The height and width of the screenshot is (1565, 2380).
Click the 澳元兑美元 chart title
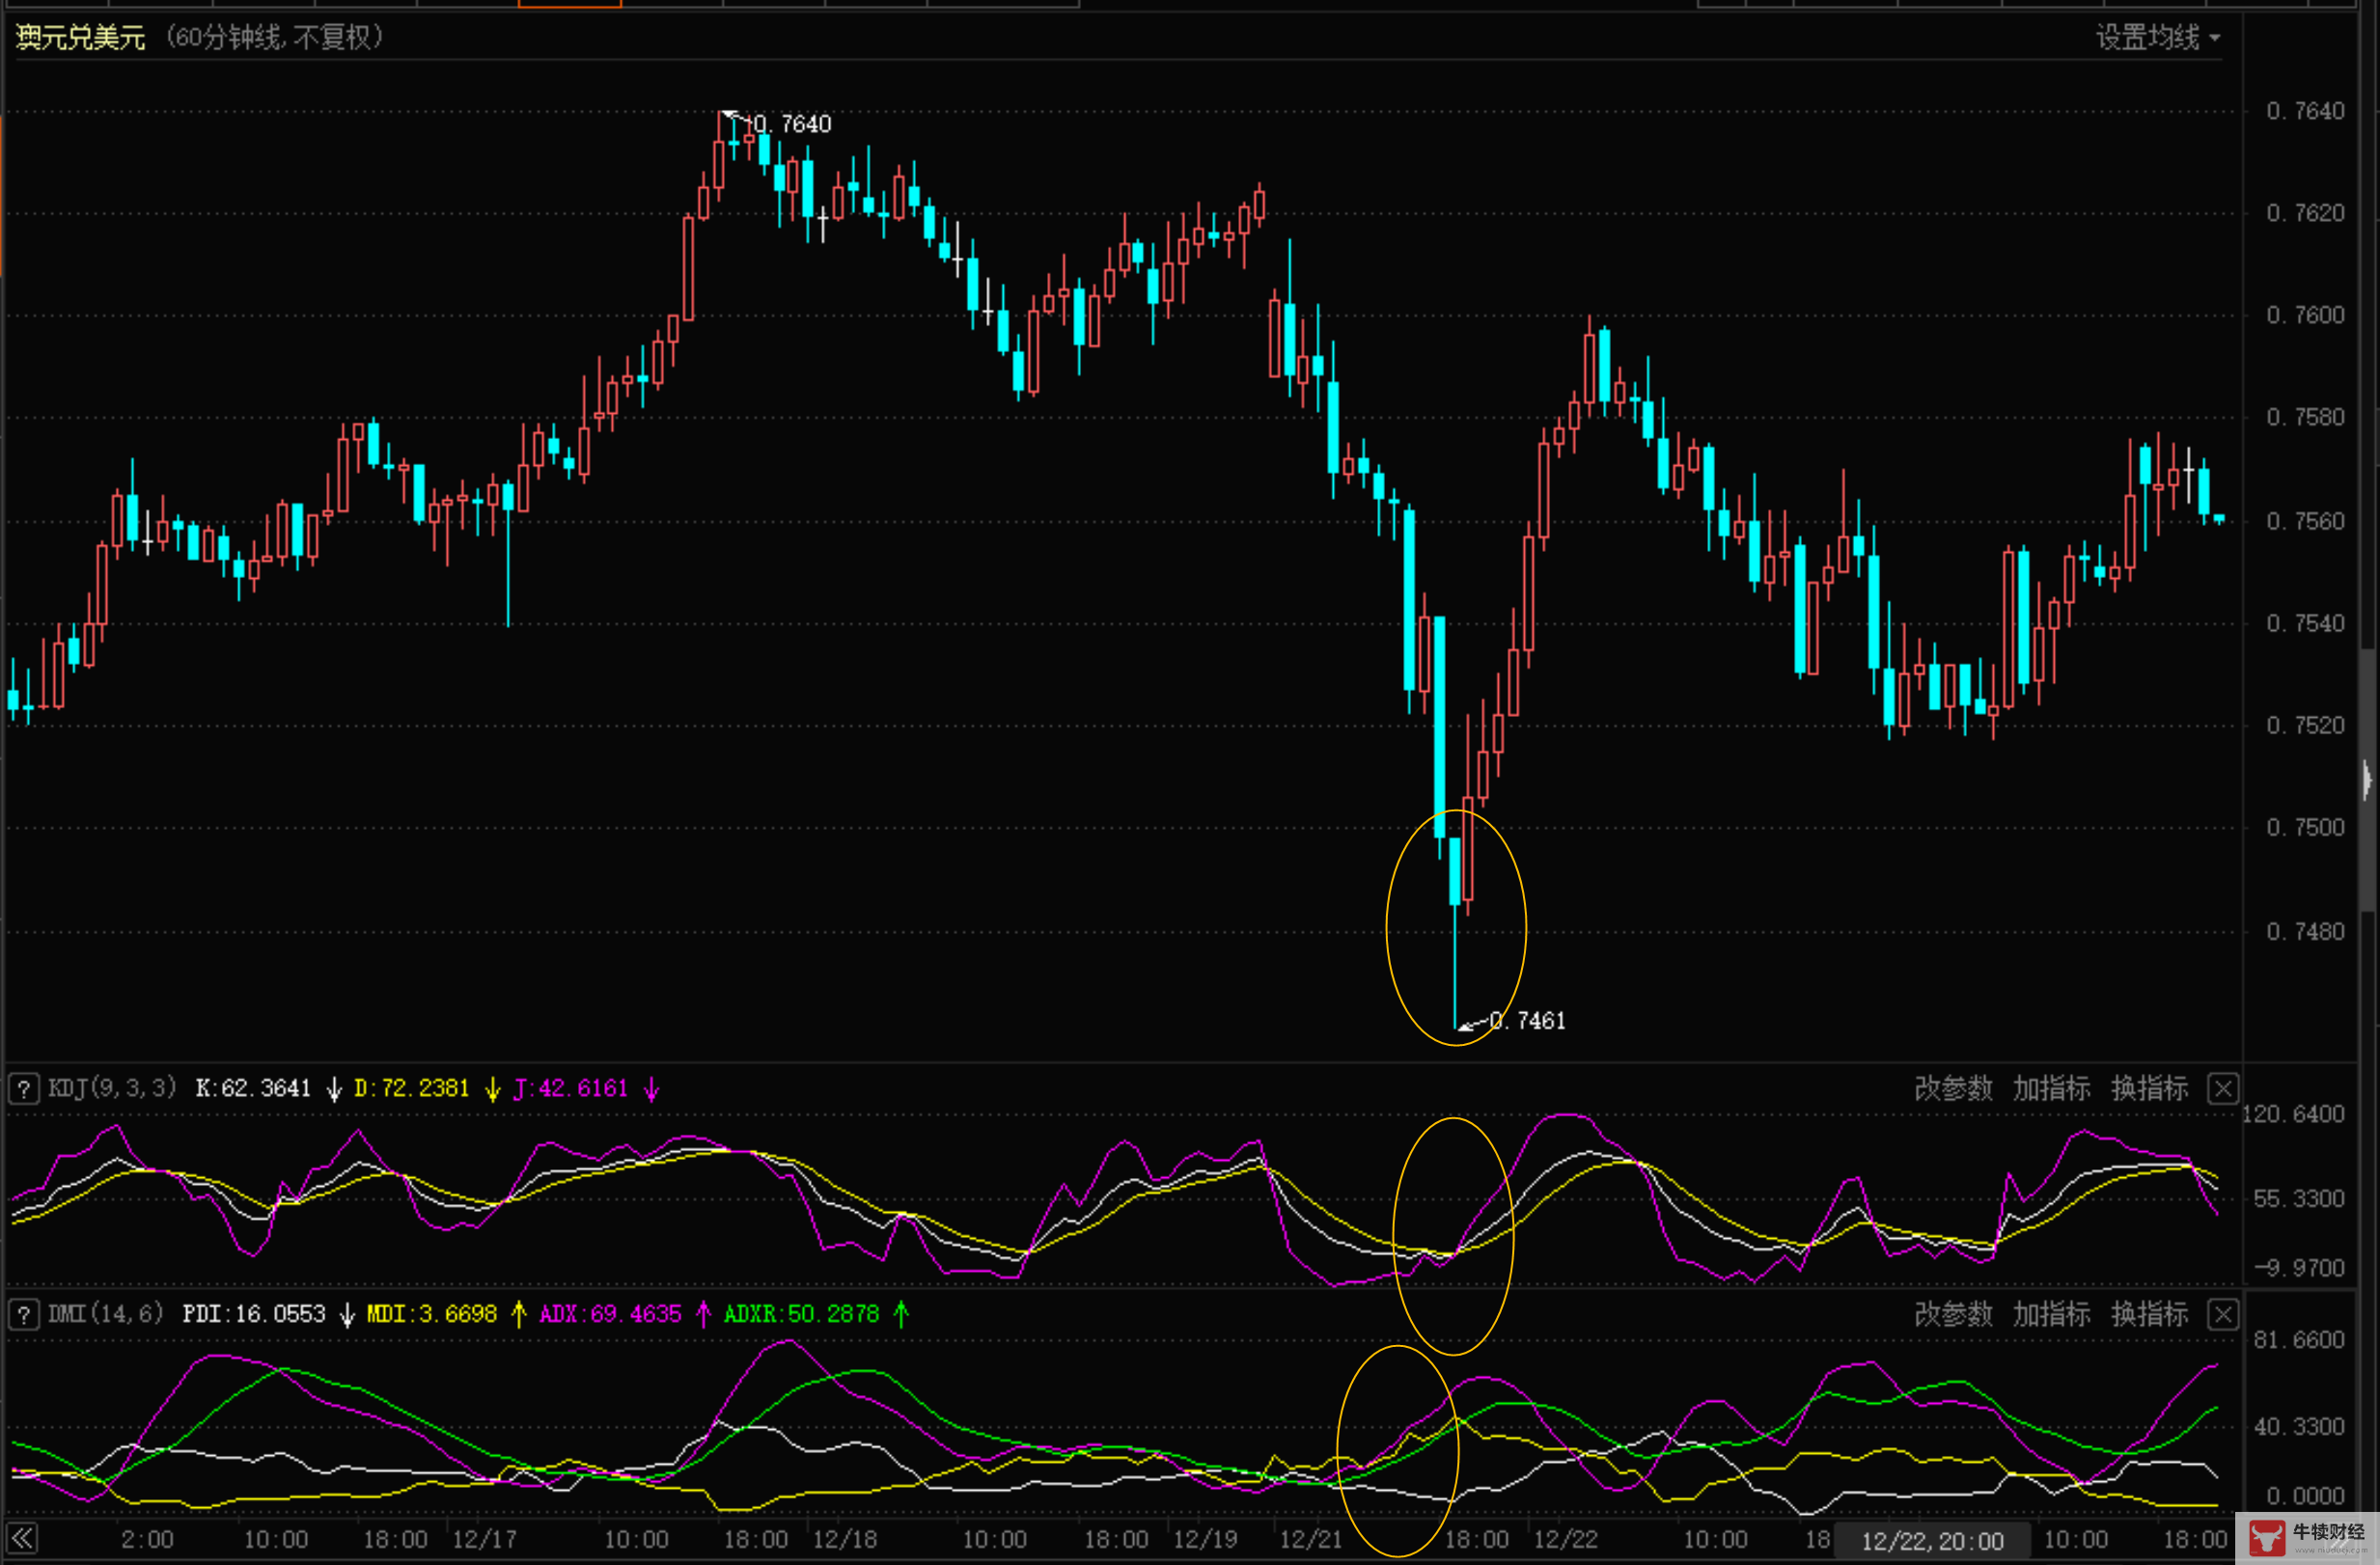(x=81, y=38)
